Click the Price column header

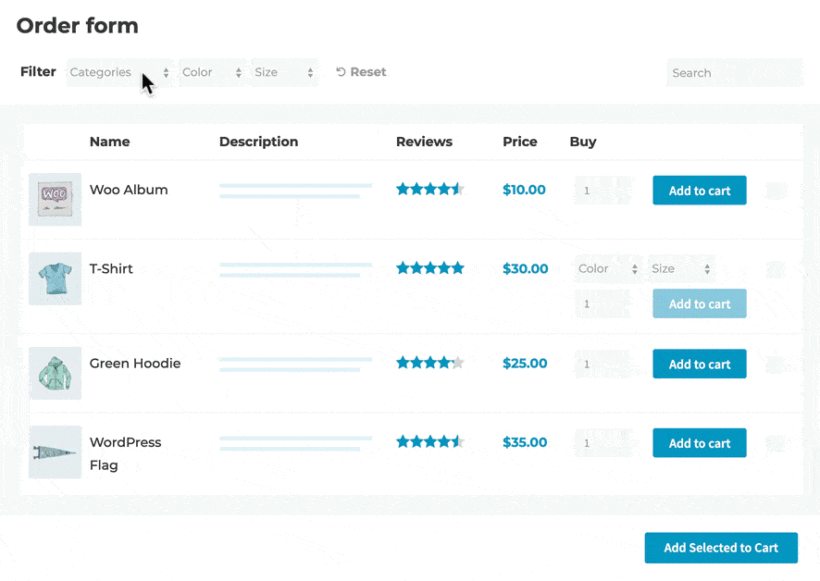[520, 141]
